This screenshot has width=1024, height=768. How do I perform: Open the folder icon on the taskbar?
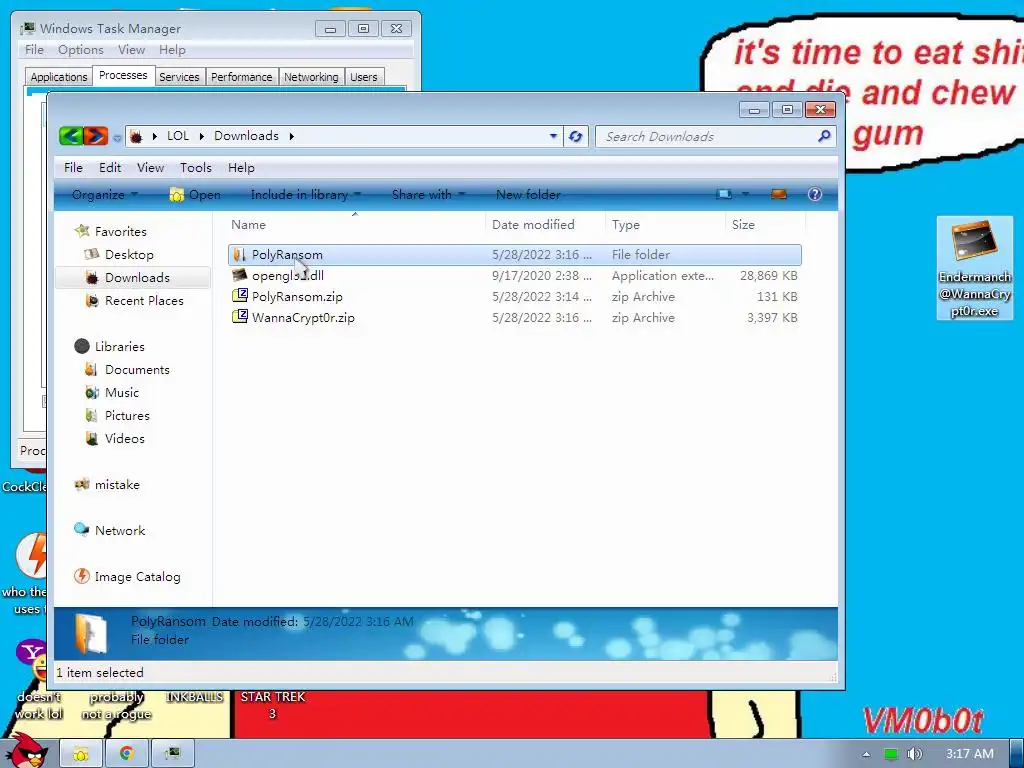click(x=81, y=754)
